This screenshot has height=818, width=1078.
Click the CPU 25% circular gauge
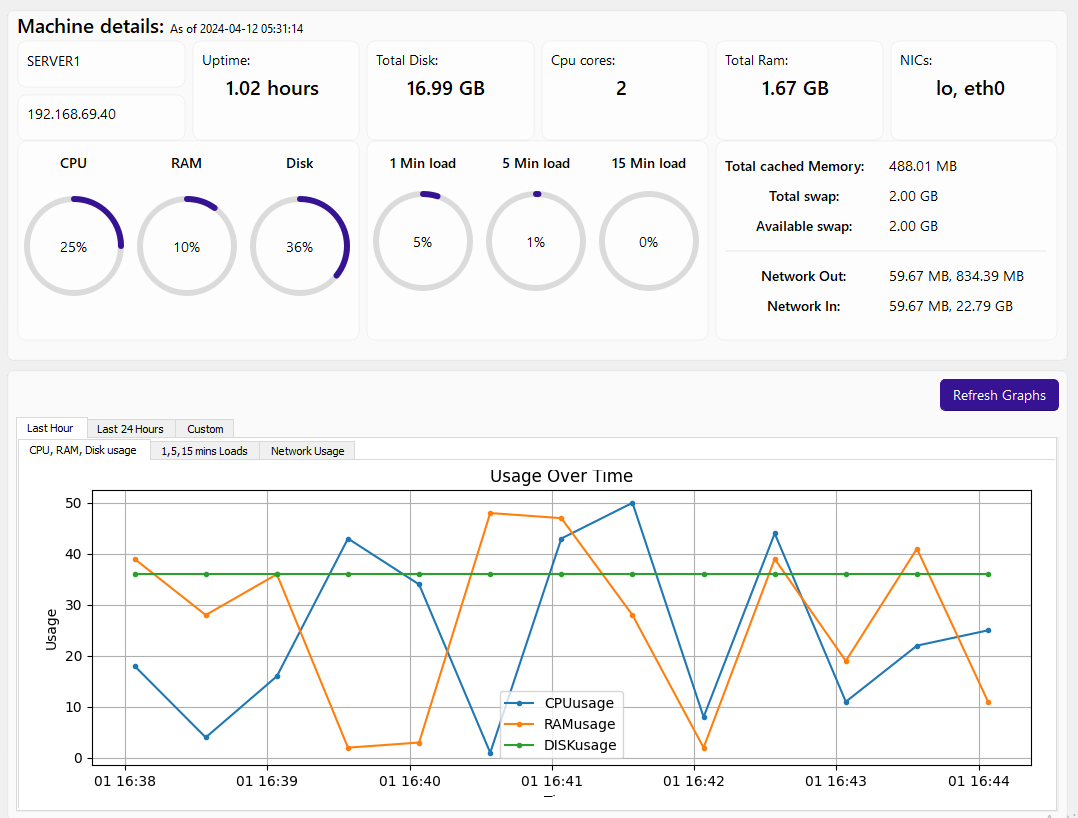(x=74, y=246)
